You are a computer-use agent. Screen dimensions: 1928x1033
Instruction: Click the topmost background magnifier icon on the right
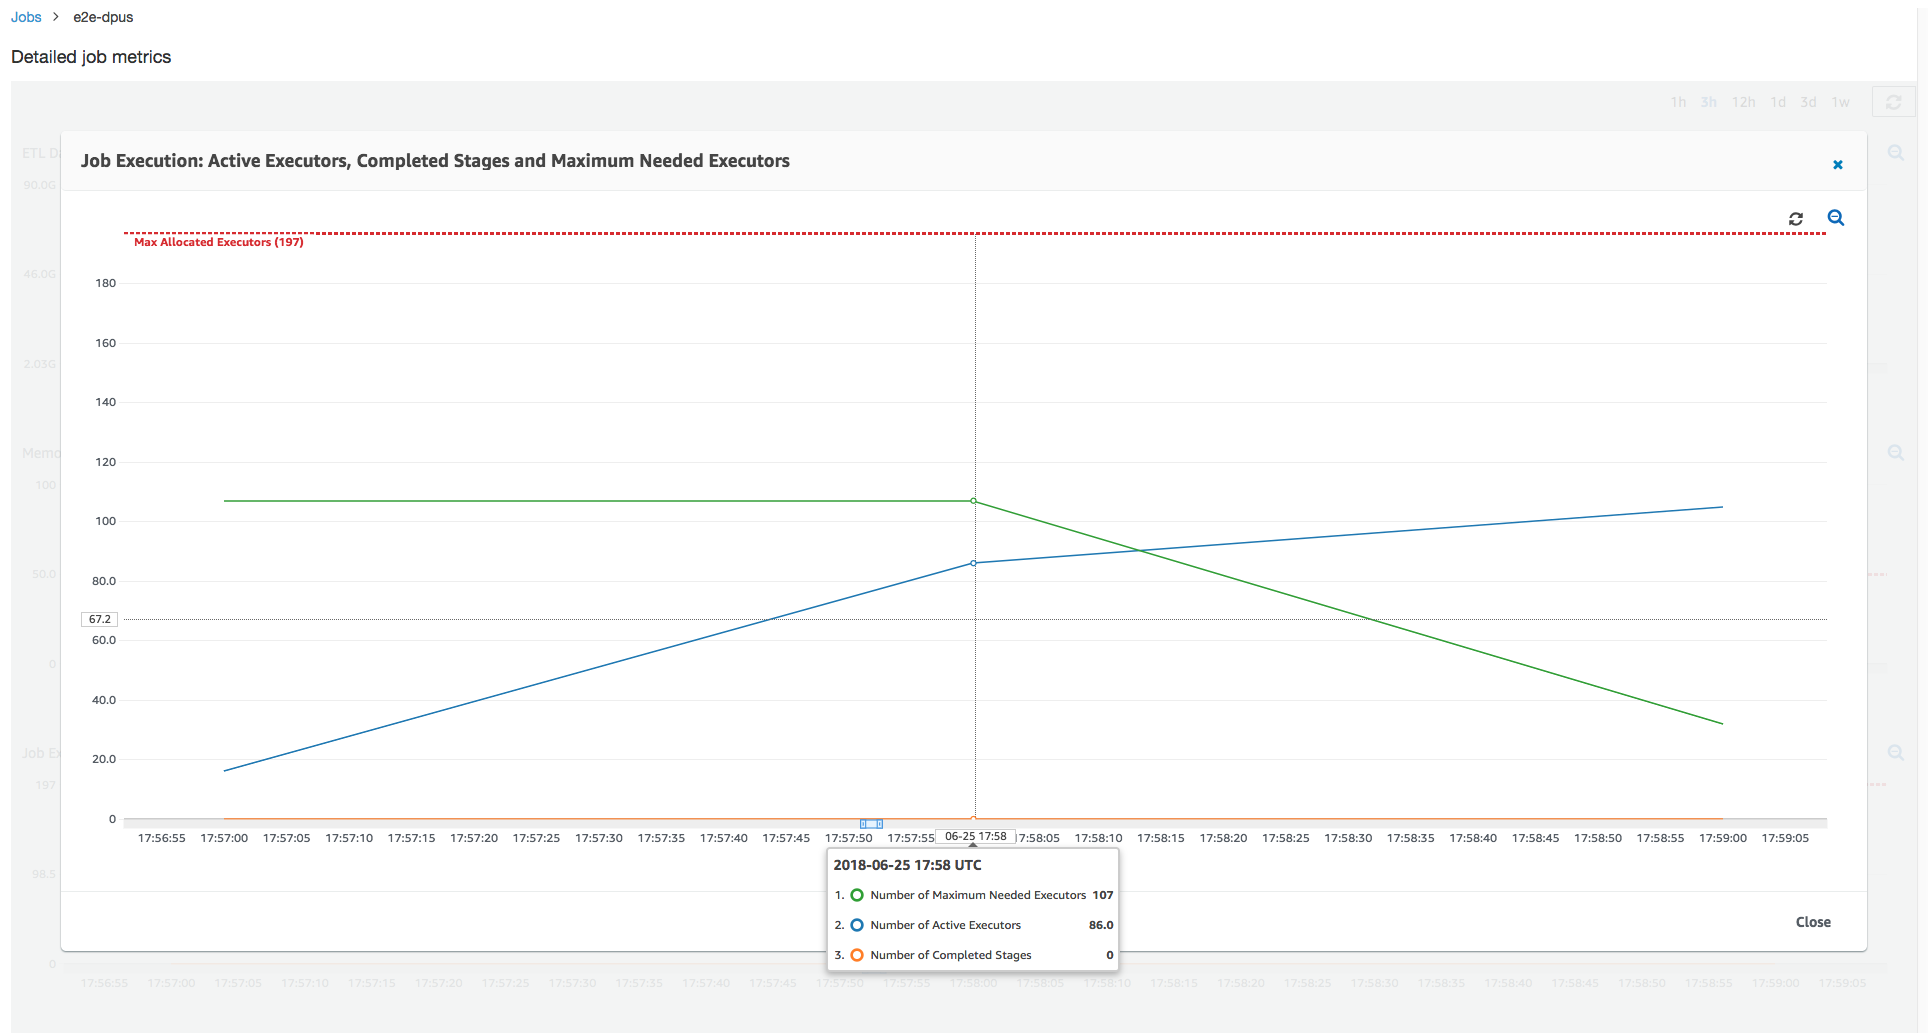tap(1895, 153)
